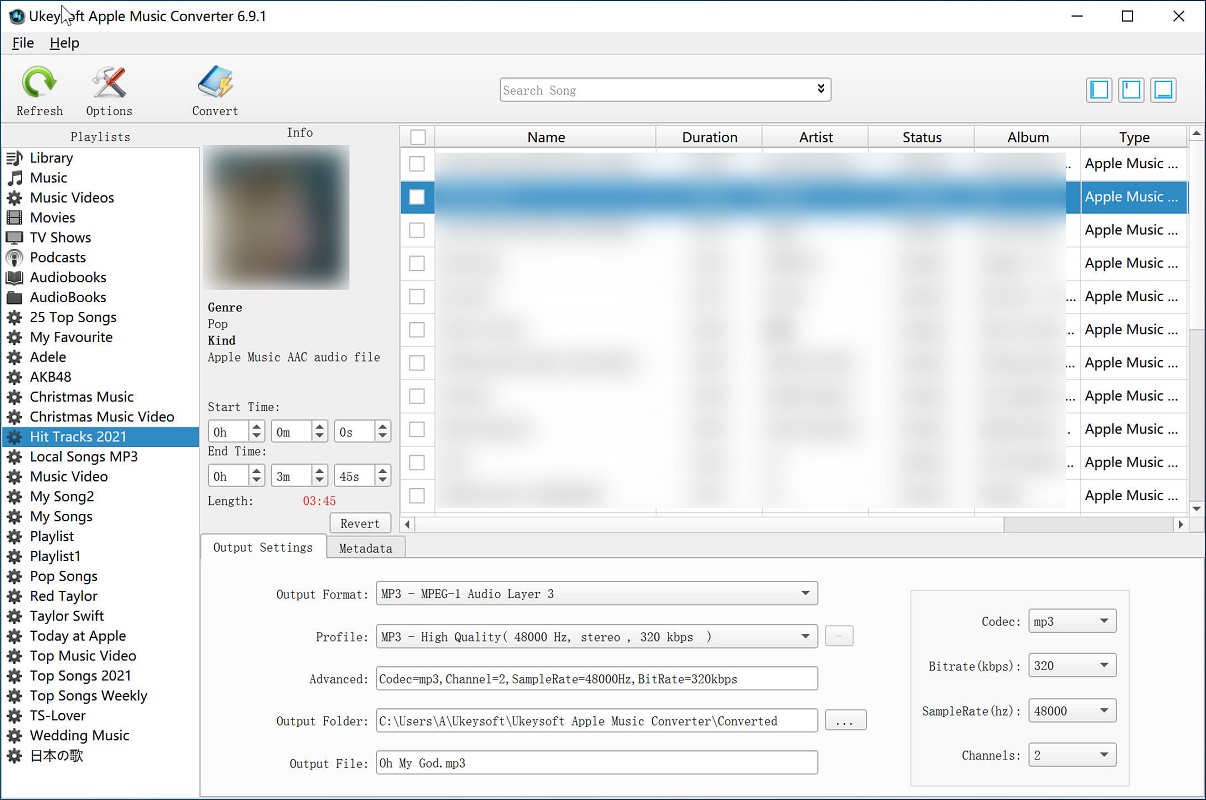Open the Codec dropdown
Screen dimensions: 1206x800
click(1073, 622)
